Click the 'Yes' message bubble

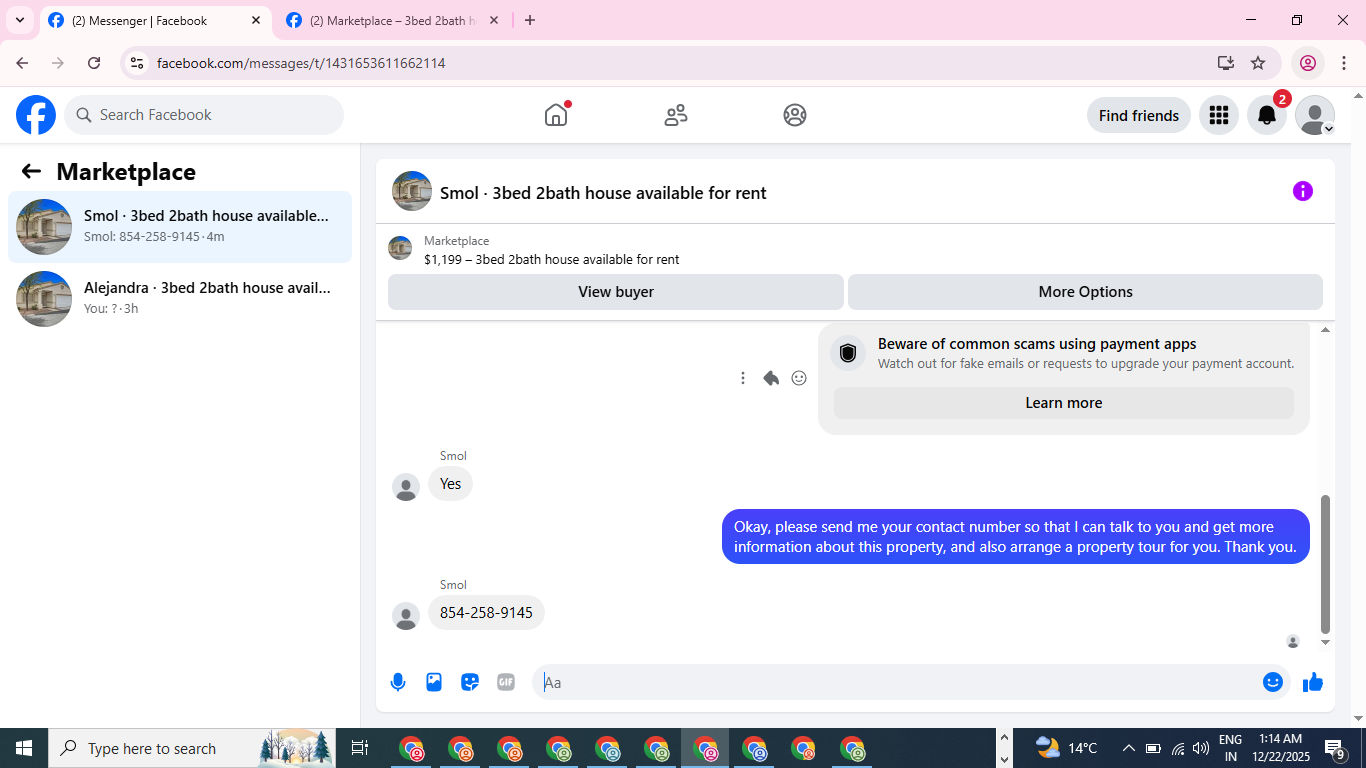451,484
